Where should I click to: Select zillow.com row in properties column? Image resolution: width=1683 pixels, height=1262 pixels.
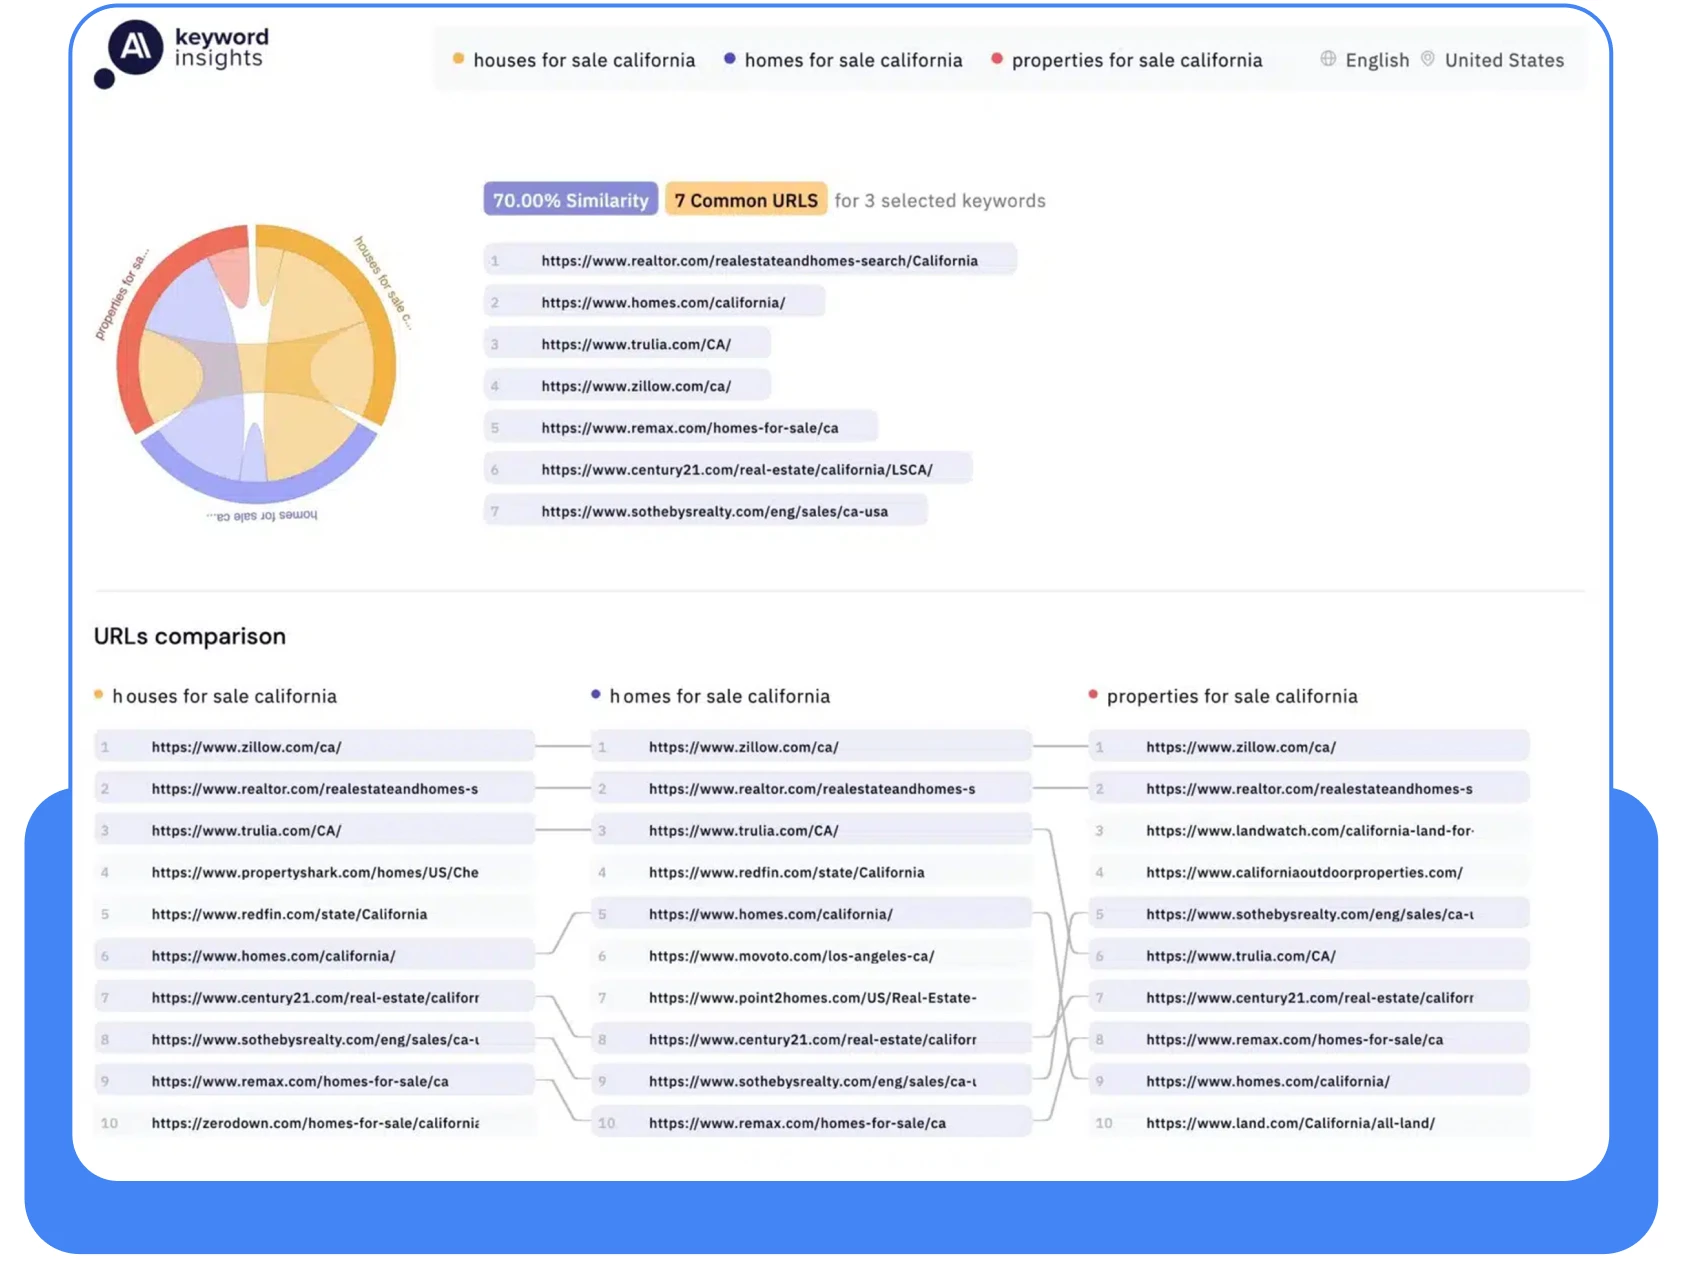tap(1309, 747)
